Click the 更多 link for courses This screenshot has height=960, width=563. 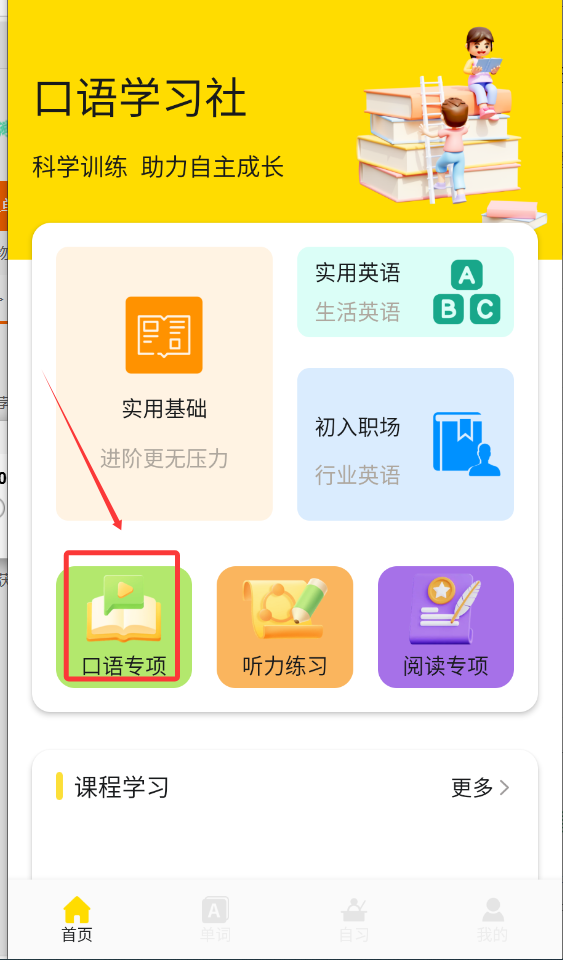click(472, 787)
